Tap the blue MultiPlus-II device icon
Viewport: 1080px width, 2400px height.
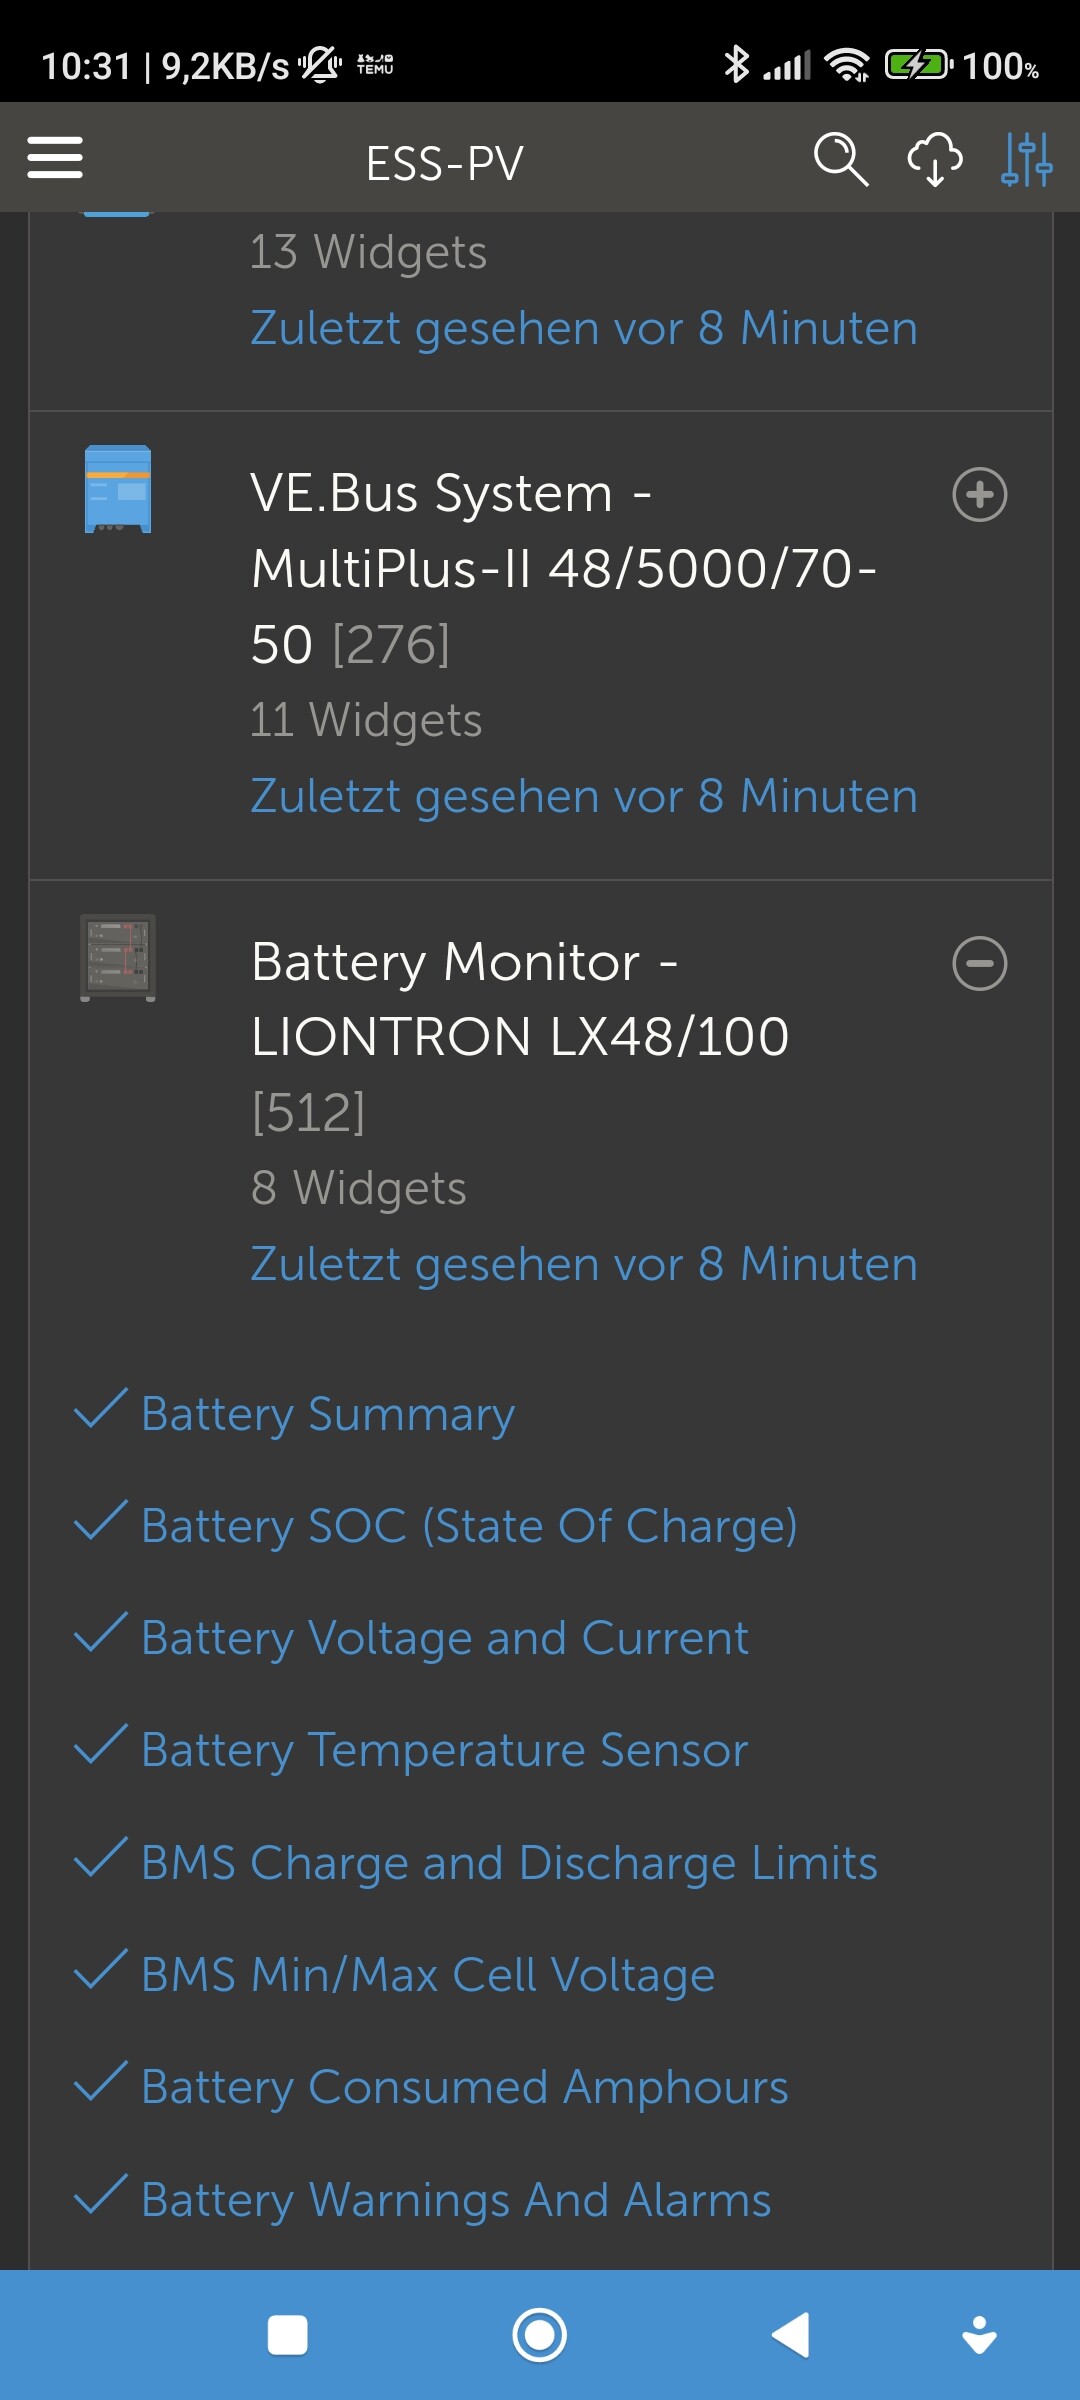coord(118,489)
